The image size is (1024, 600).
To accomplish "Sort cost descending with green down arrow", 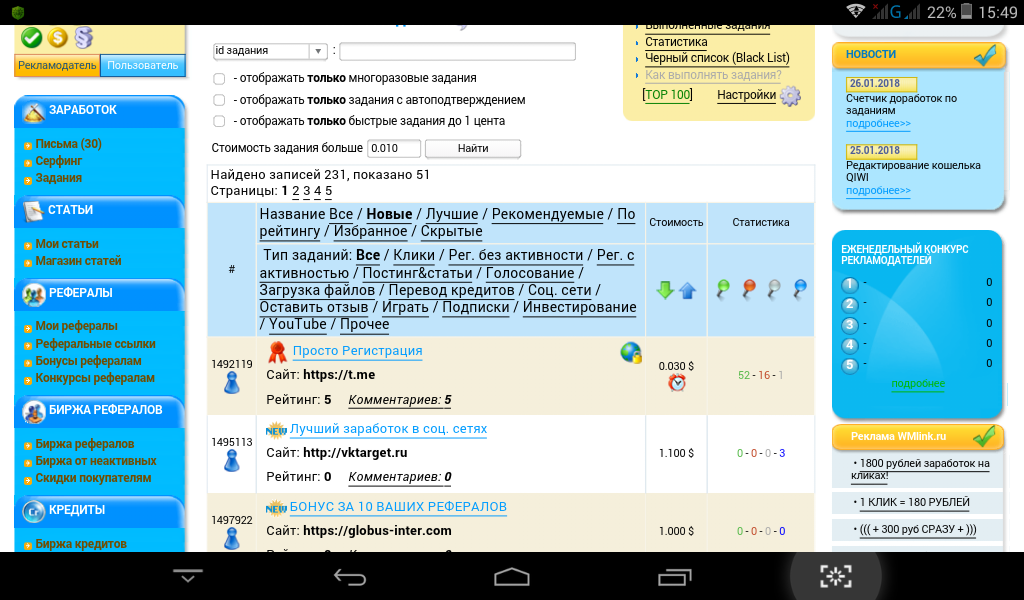I will pyautogui.click(x=665, y=291).
